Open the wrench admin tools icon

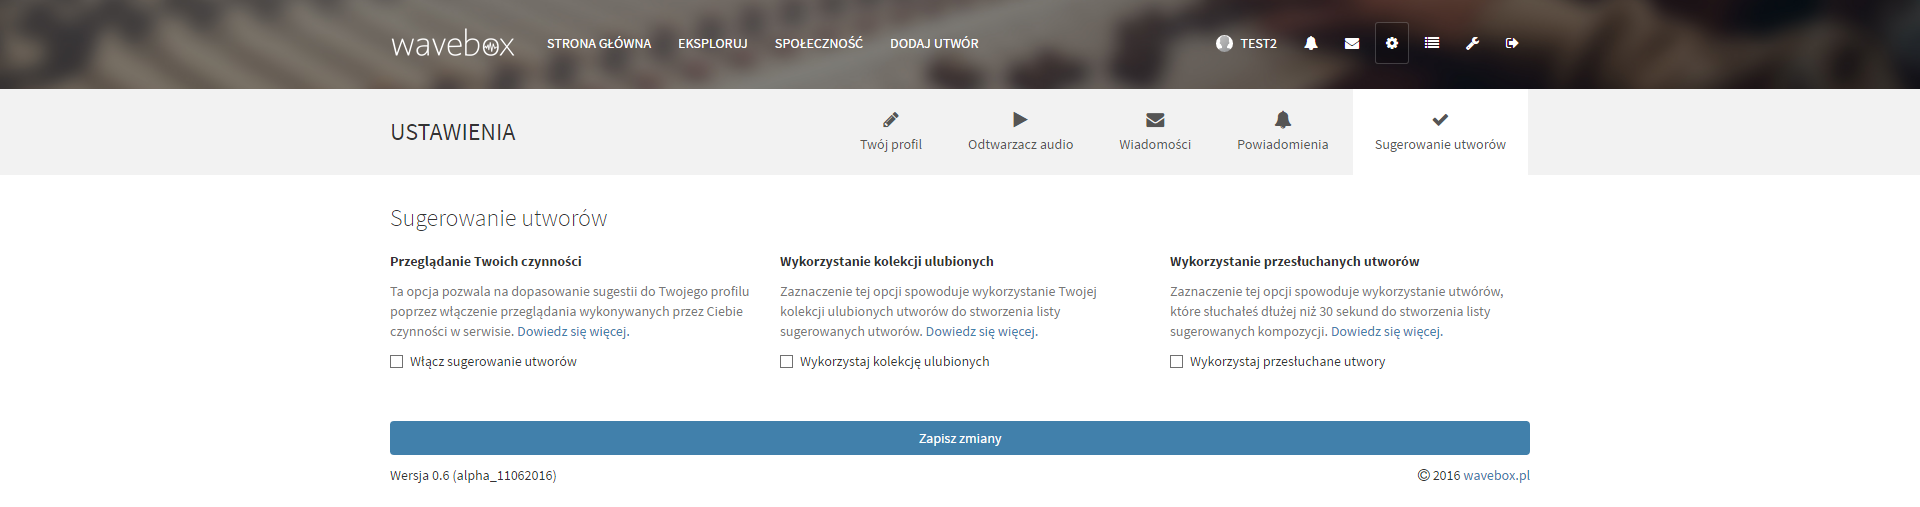[x=1472, y=43]
